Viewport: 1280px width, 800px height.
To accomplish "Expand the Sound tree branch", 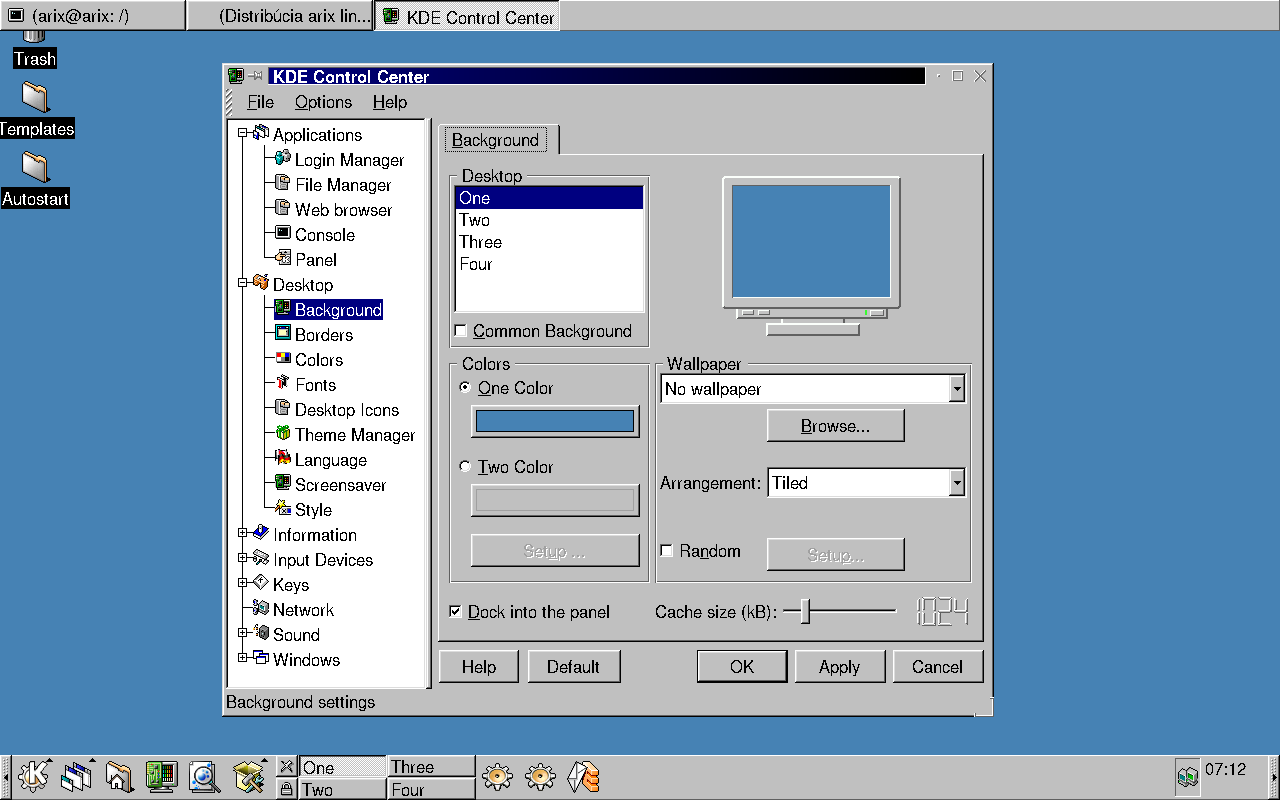I will (x=243, y=634).
